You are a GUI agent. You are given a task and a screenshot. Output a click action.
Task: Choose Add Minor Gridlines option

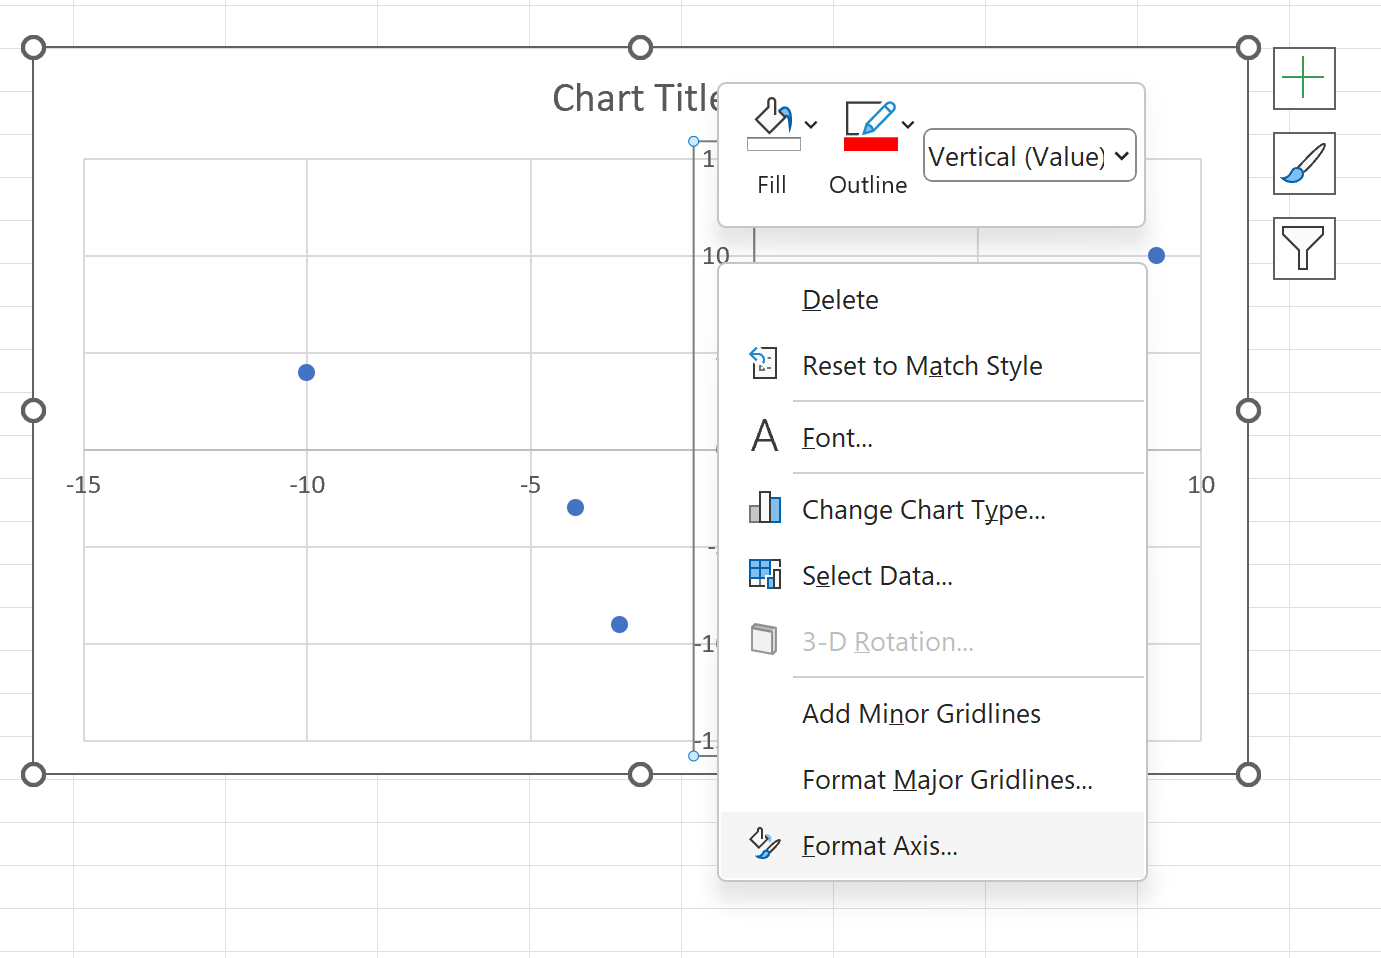click(x=921, y=714)
